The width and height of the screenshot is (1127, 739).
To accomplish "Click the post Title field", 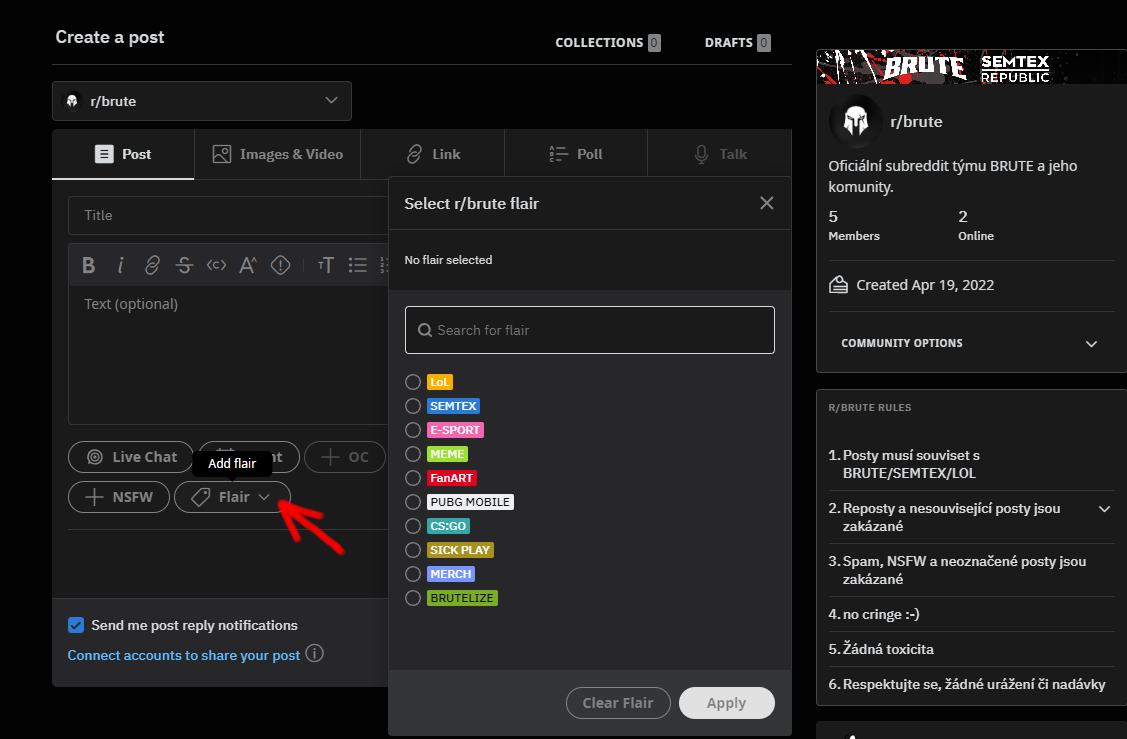I will pyautogui.click(x=229, y=215).
